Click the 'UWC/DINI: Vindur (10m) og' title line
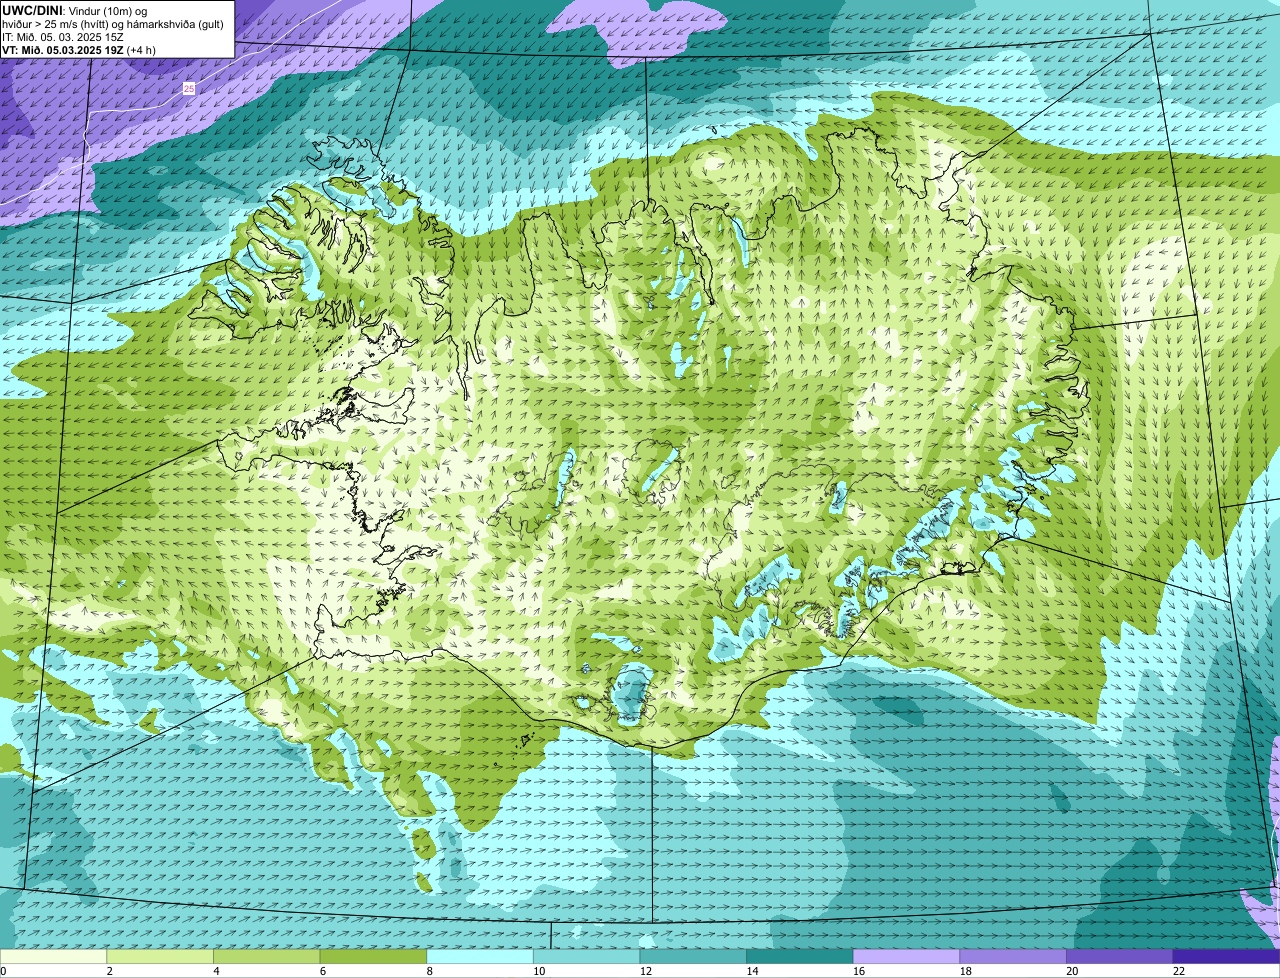Image resolution: width=1280 pixels, height=978 pixels. pos(75,10)
